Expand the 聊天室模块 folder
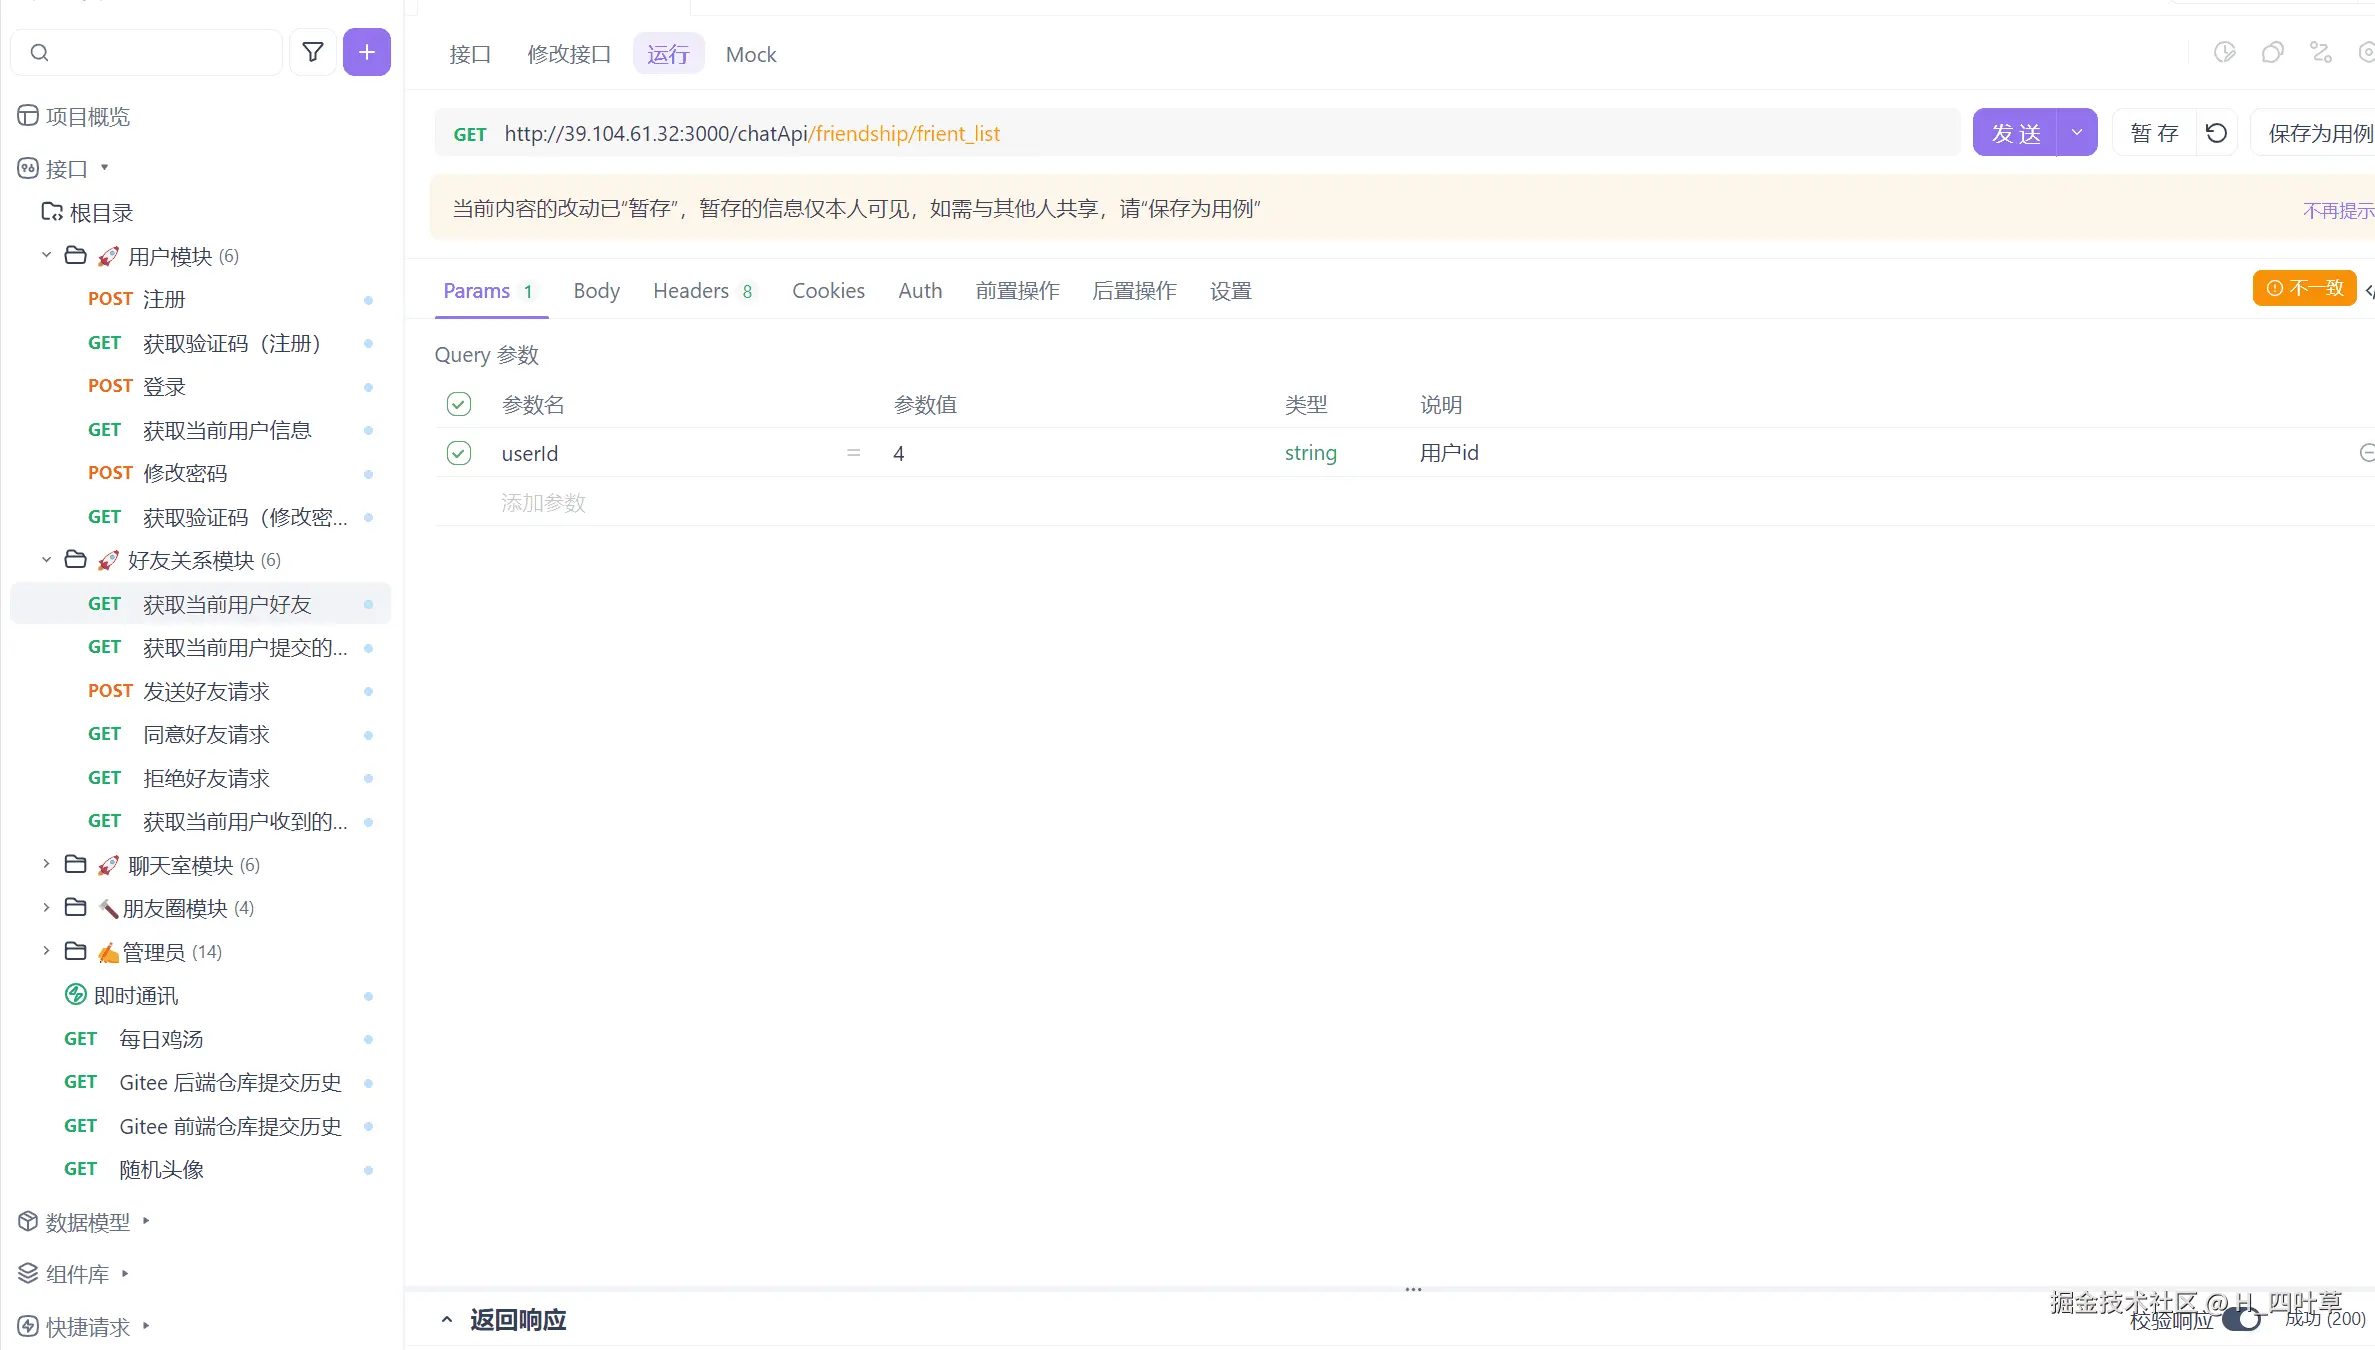2375x1350 pixels. click(x=46, y=864)
